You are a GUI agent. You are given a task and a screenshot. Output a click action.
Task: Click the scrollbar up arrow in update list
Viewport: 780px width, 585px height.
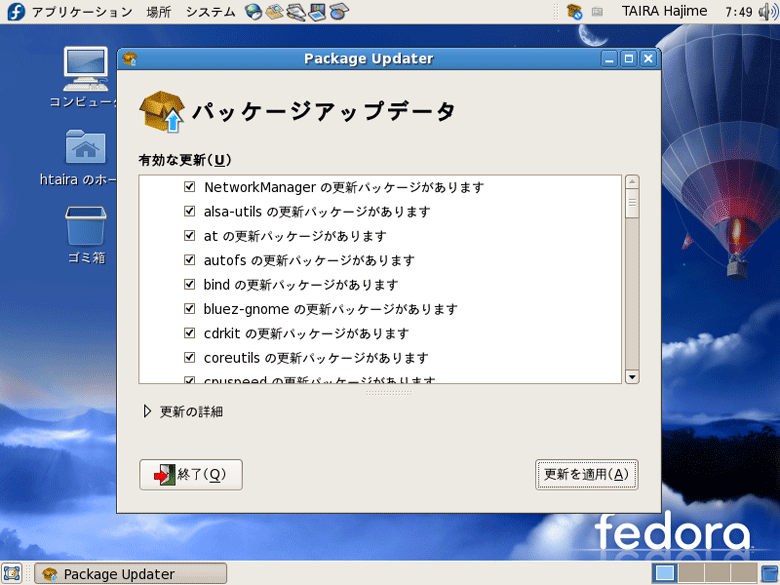631,183
